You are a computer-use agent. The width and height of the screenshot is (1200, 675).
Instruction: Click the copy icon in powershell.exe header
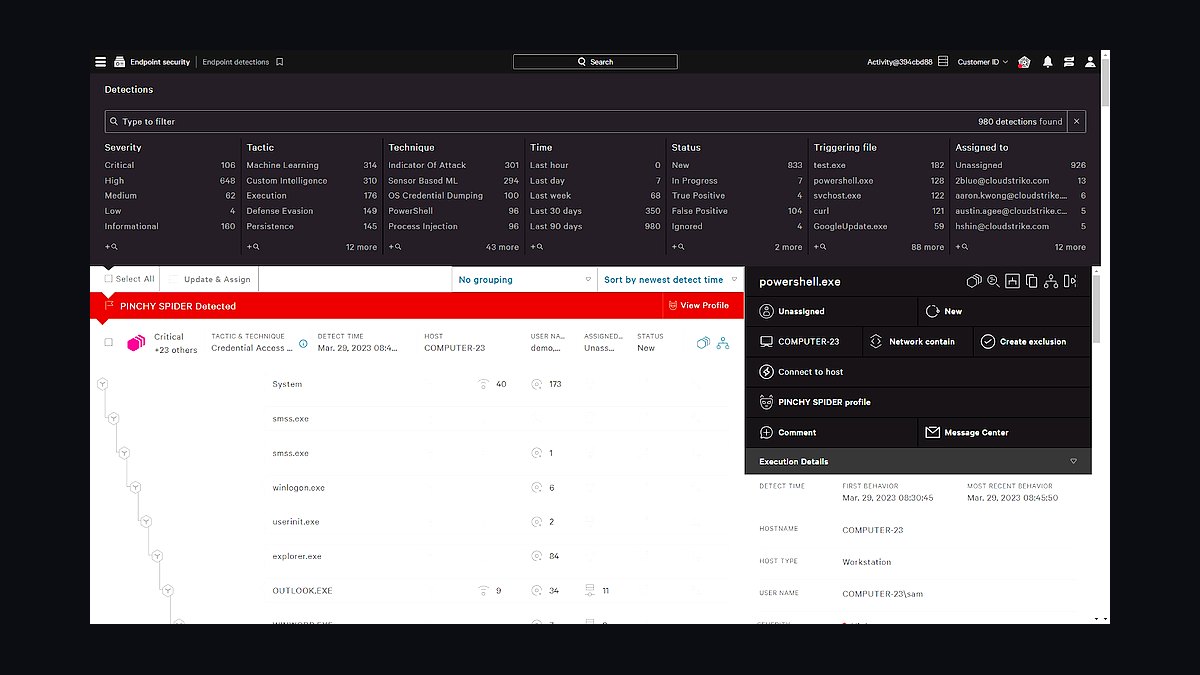pos(1031,282)
